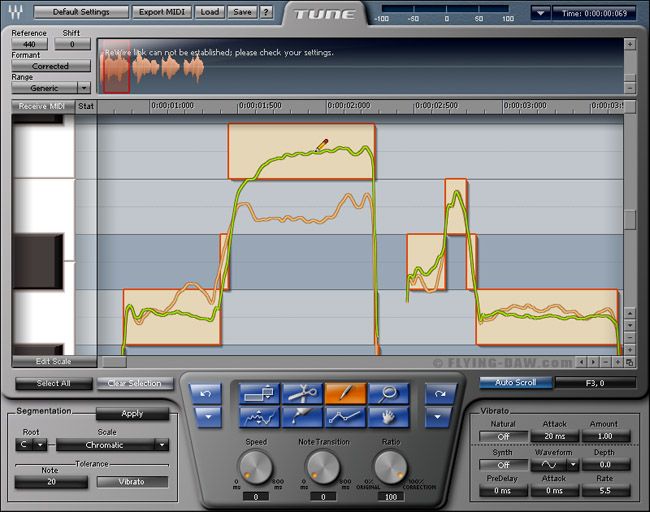Select the Curve pitch shift tool
The image size is (650, 512).
(x=260, y=417)
